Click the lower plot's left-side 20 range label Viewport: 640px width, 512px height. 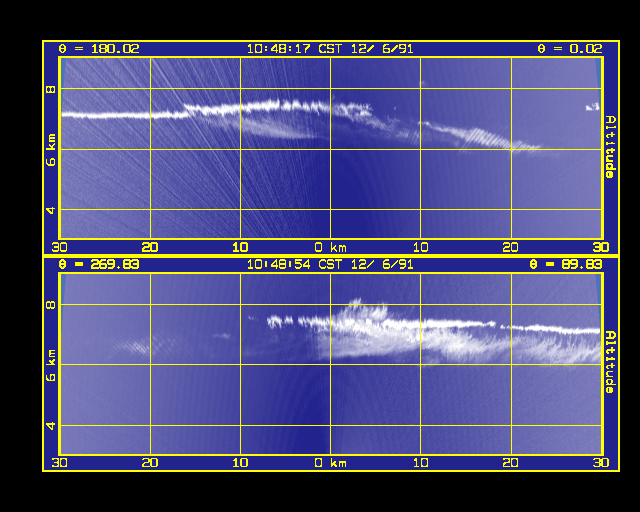click(x=150, y=463)
